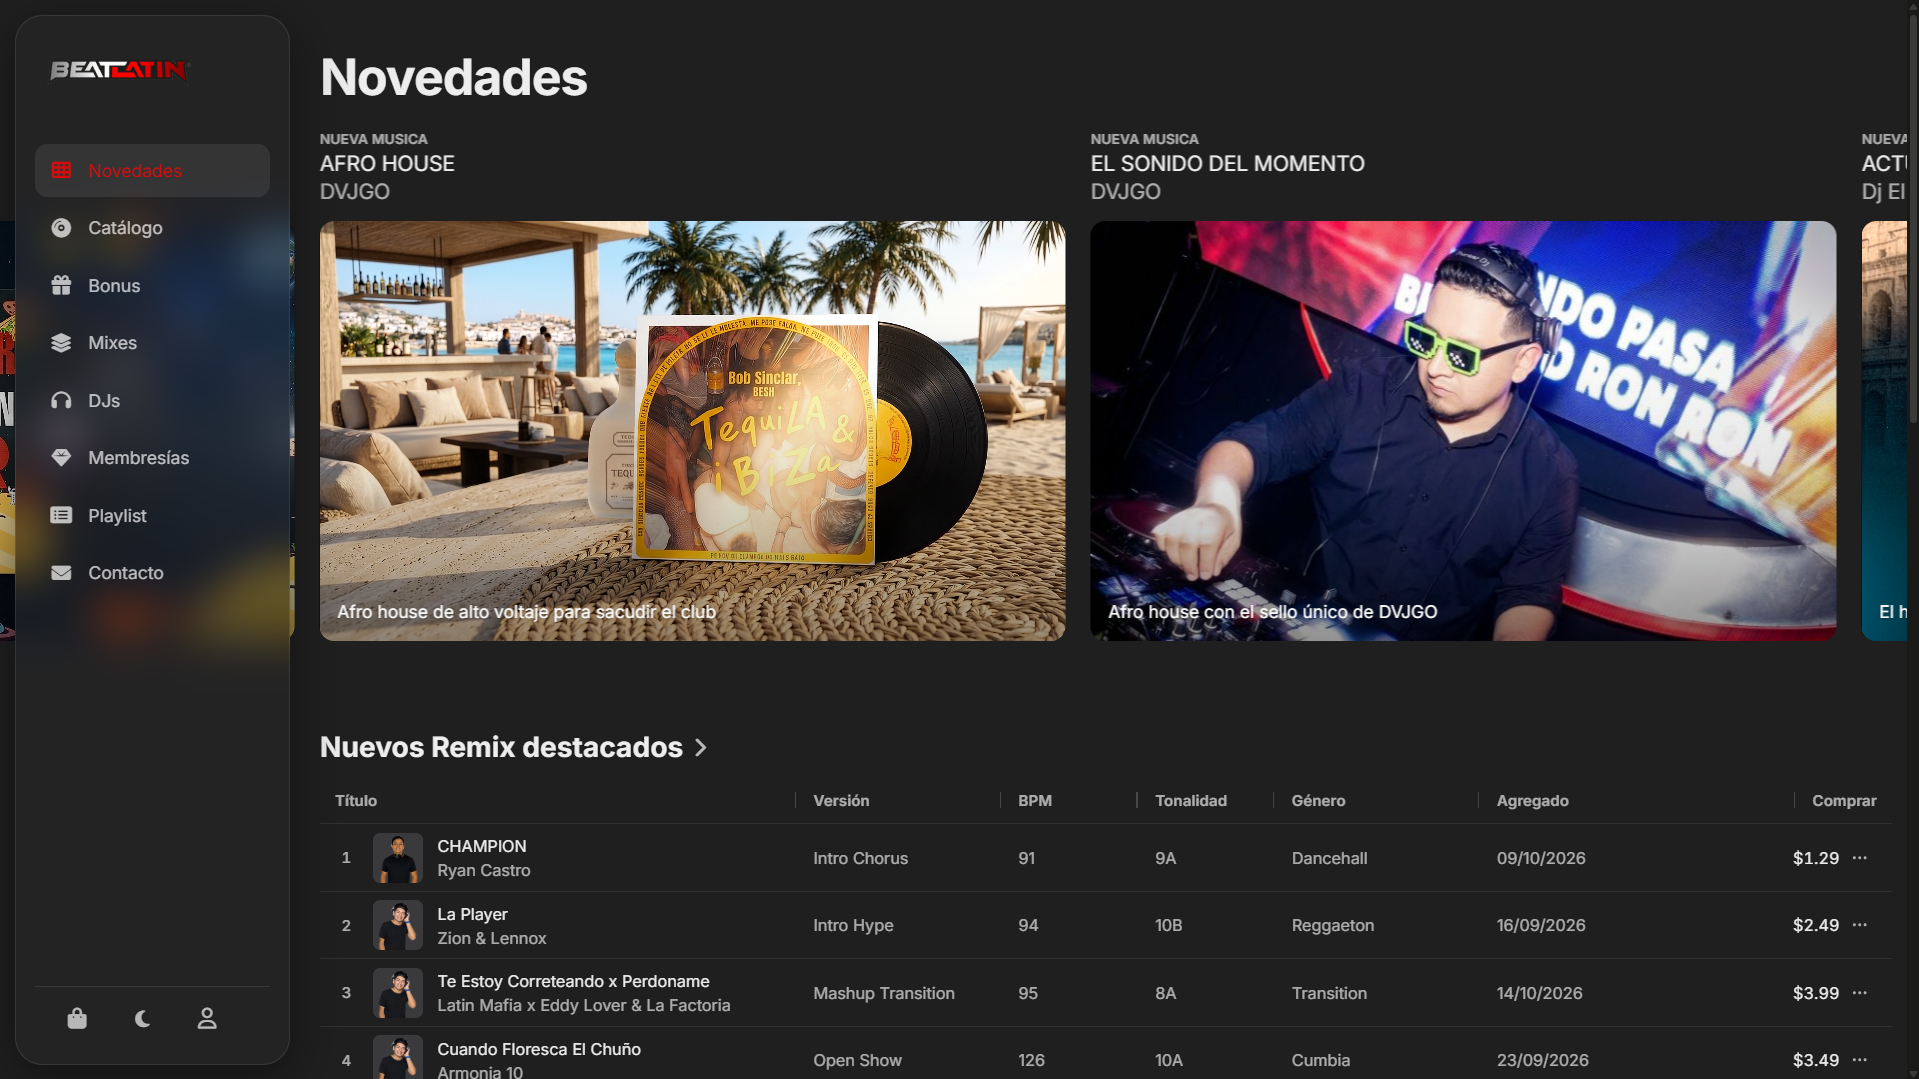Open the user account profile icon
The image size is (1919, 1079).
[x=207, y=1018]
